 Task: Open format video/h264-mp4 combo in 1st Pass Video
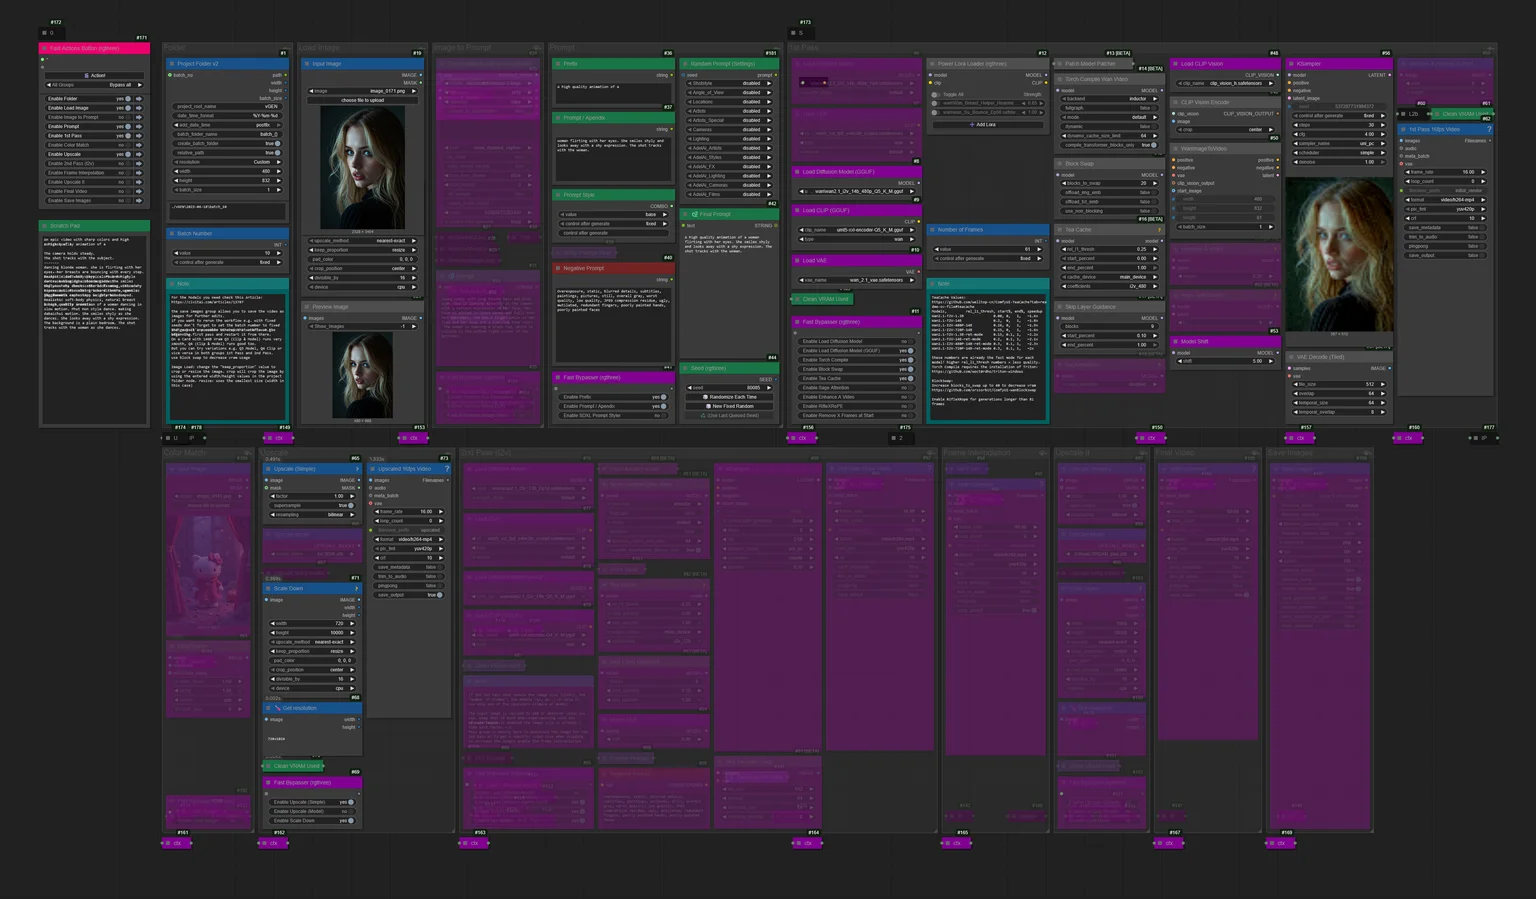(1446, 200)
